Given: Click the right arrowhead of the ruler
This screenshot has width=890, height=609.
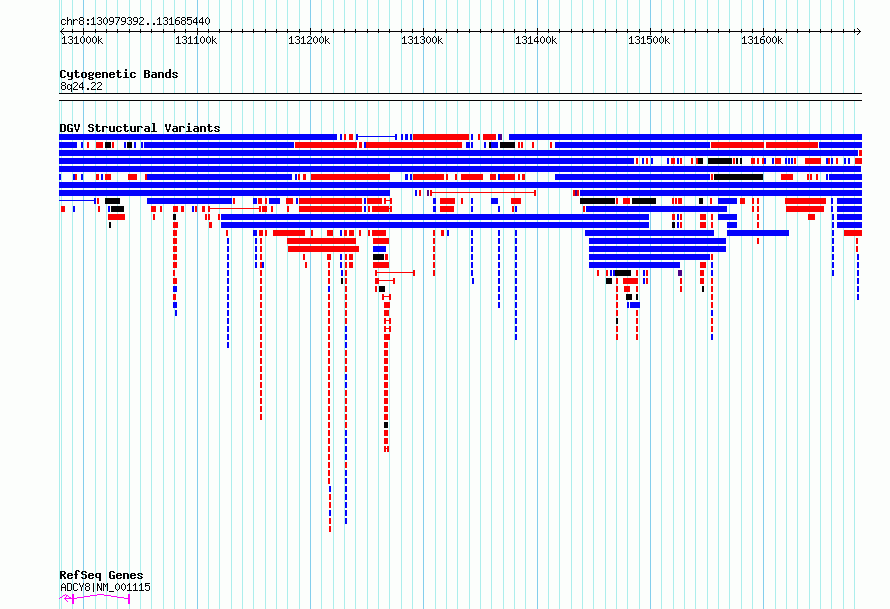Looking at the screenshot, I should pyautogui.click(x=858, y=32).
